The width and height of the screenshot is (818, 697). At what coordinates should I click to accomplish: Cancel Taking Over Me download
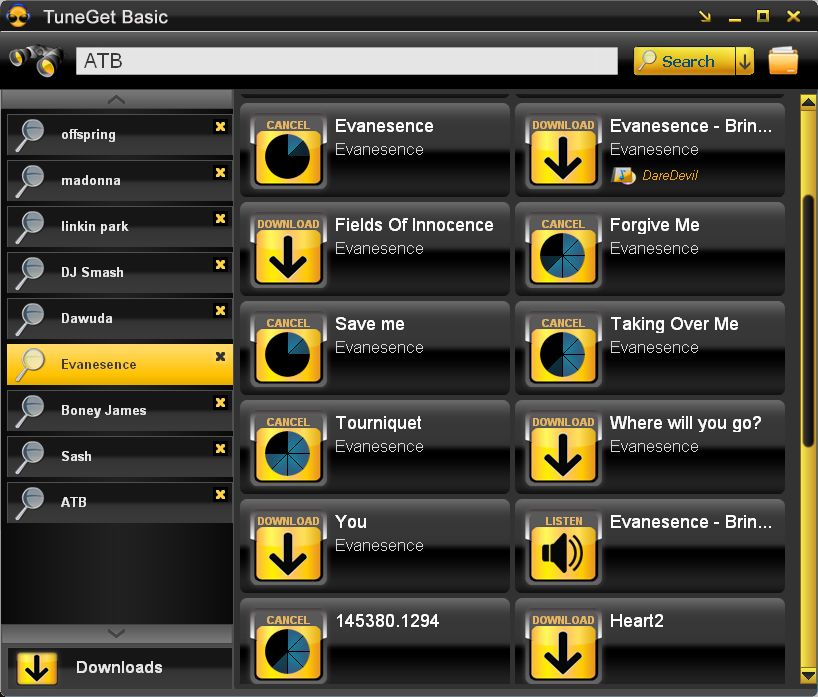pyautogui.click(x=563, y=350)
